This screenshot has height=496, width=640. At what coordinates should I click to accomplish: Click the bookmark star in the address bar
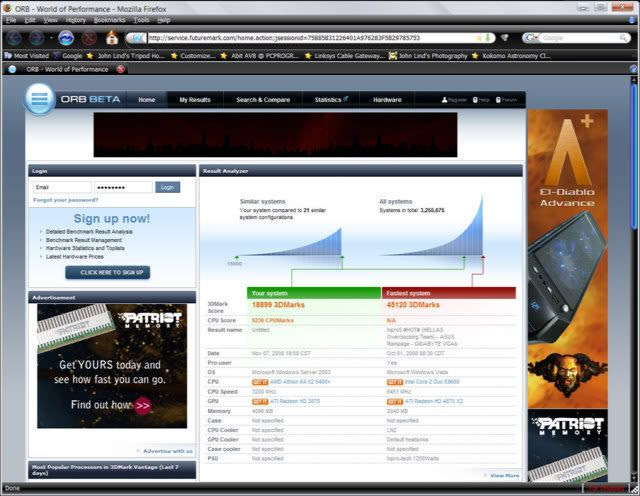click(x=479, y=38)
